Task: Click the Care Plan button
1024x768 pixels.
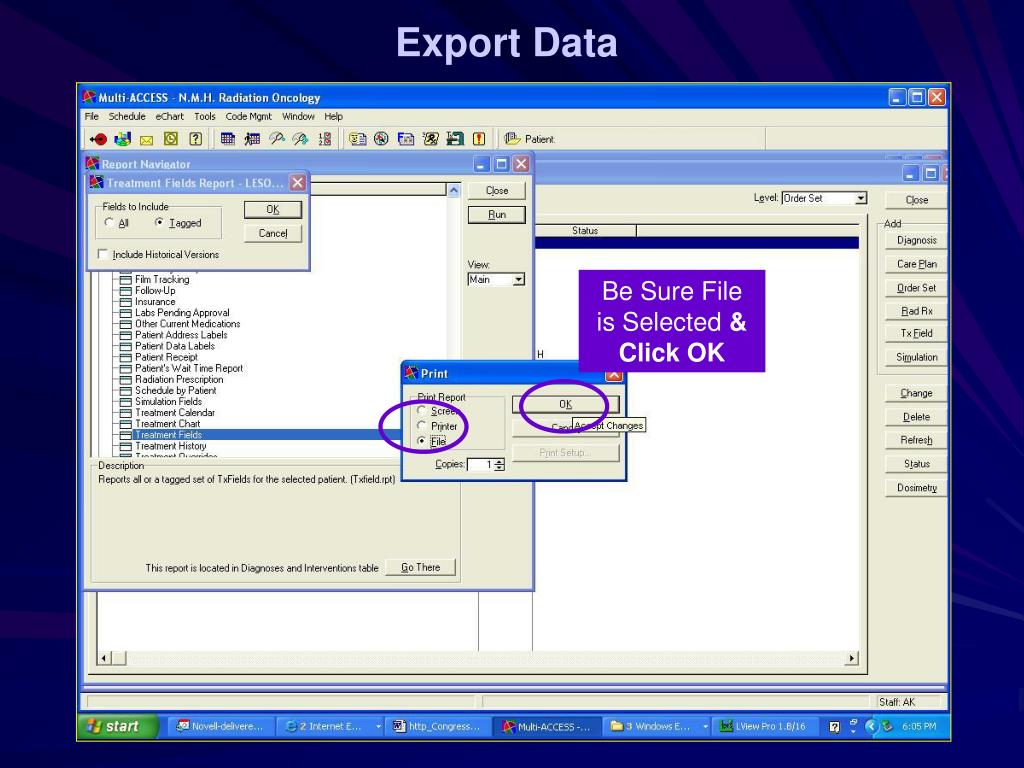Action: coord(916,264)
